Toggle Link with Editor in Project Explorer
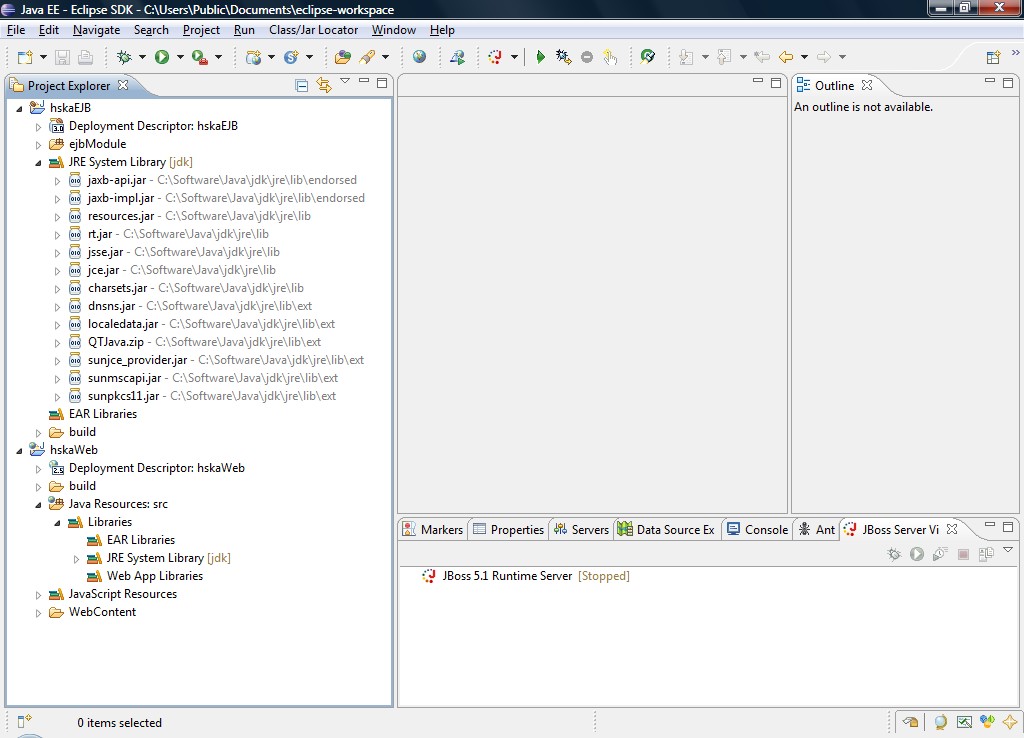 324,85
